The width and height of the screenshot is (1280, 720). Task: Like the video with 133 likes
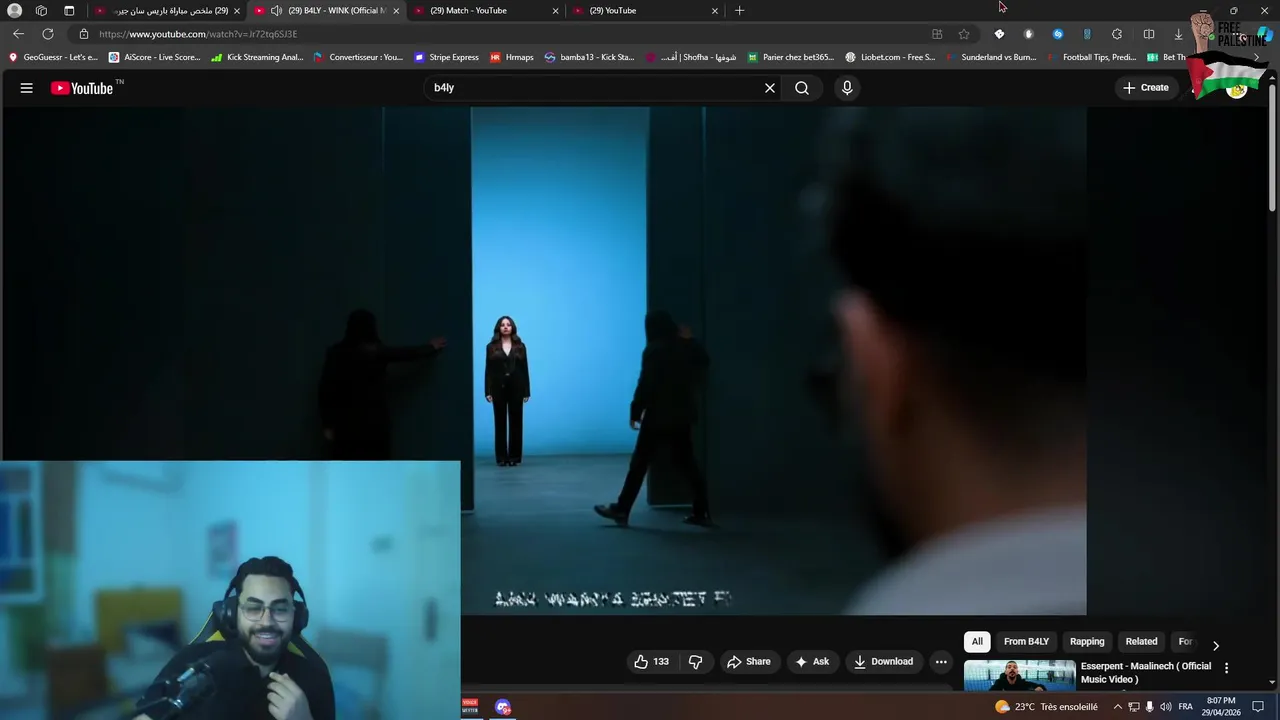pyautogui.click(x=651, y=661)
